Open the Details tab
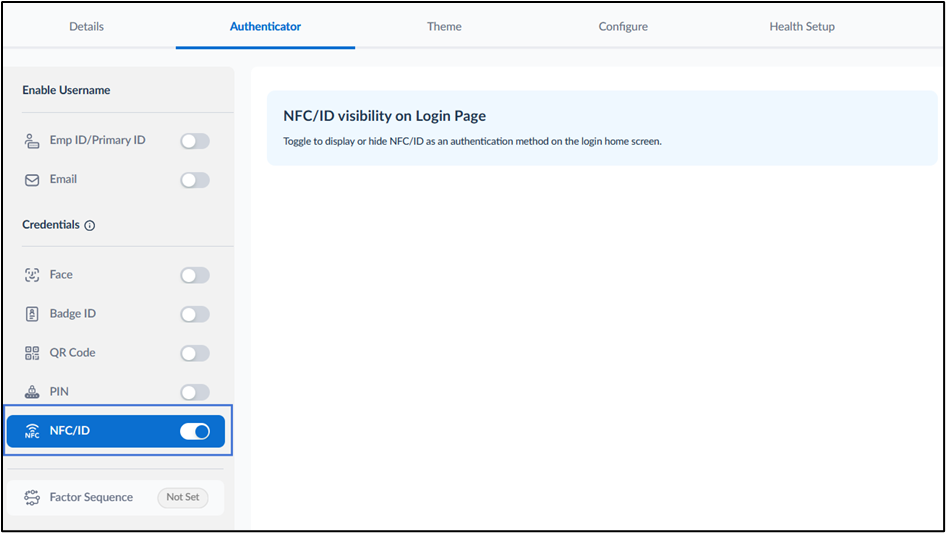This screenshot has height=533, width=946. (86, 27)
